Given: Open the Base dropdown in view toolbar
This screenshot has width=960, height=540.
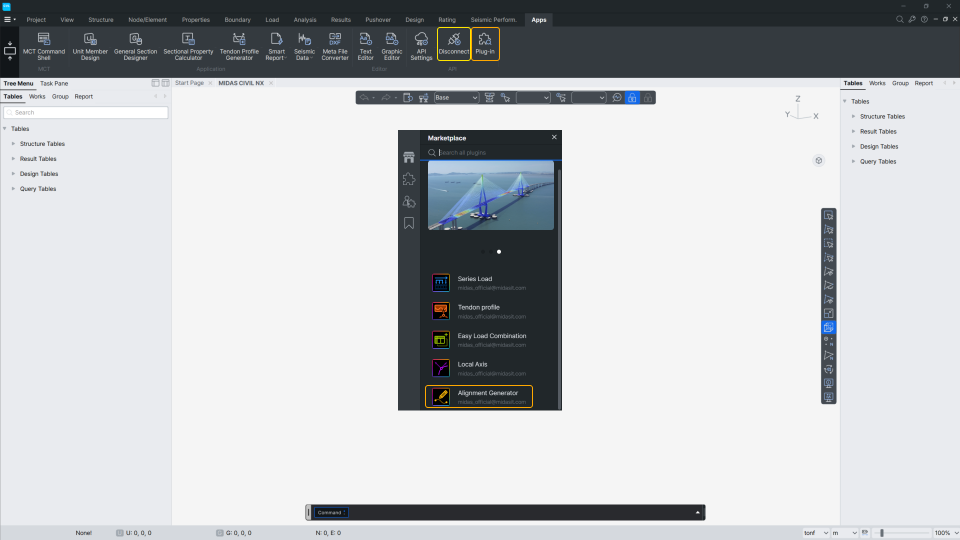Looking at the screenshot, I should tap(456, 98).
